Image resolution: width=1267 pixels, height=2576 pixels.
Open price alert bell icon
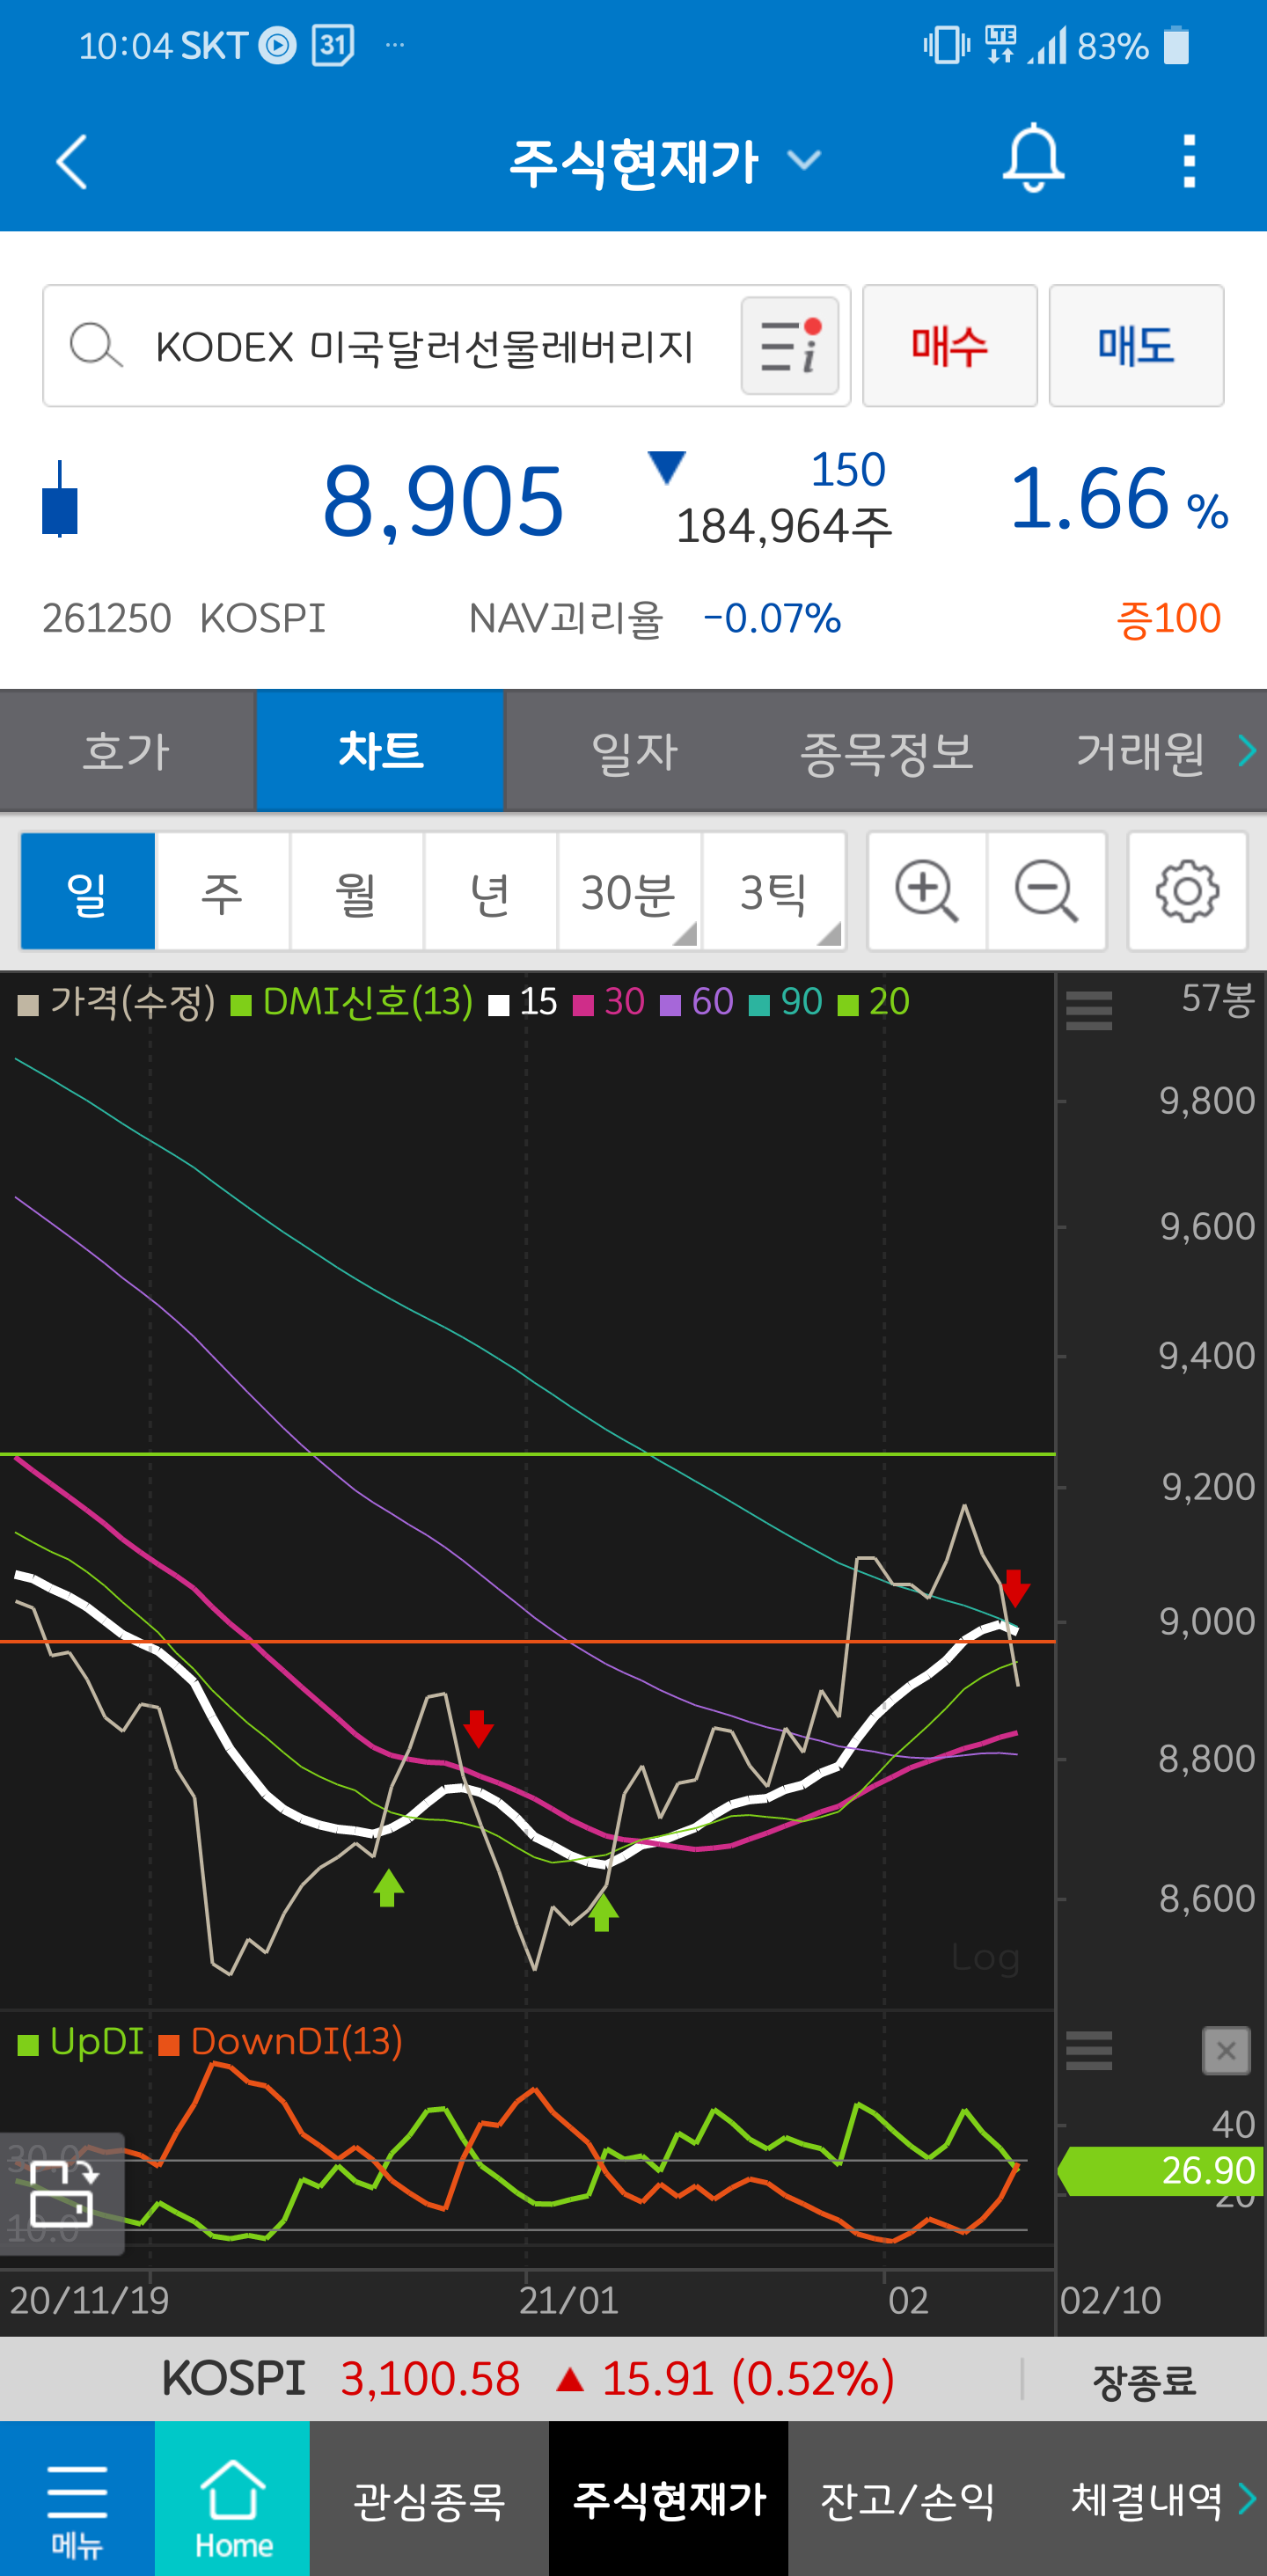point(1033,159)
